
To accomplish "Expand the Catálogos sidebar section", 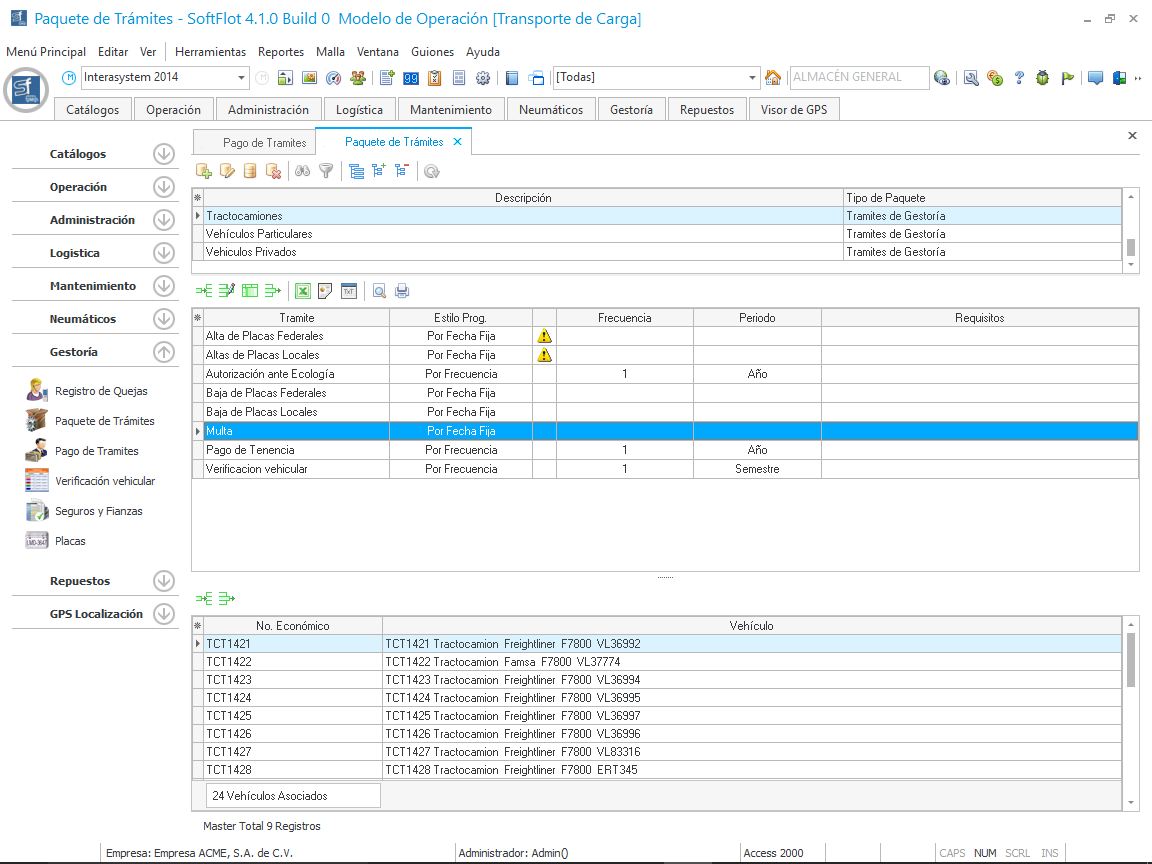I will click(x=164, y=154).
